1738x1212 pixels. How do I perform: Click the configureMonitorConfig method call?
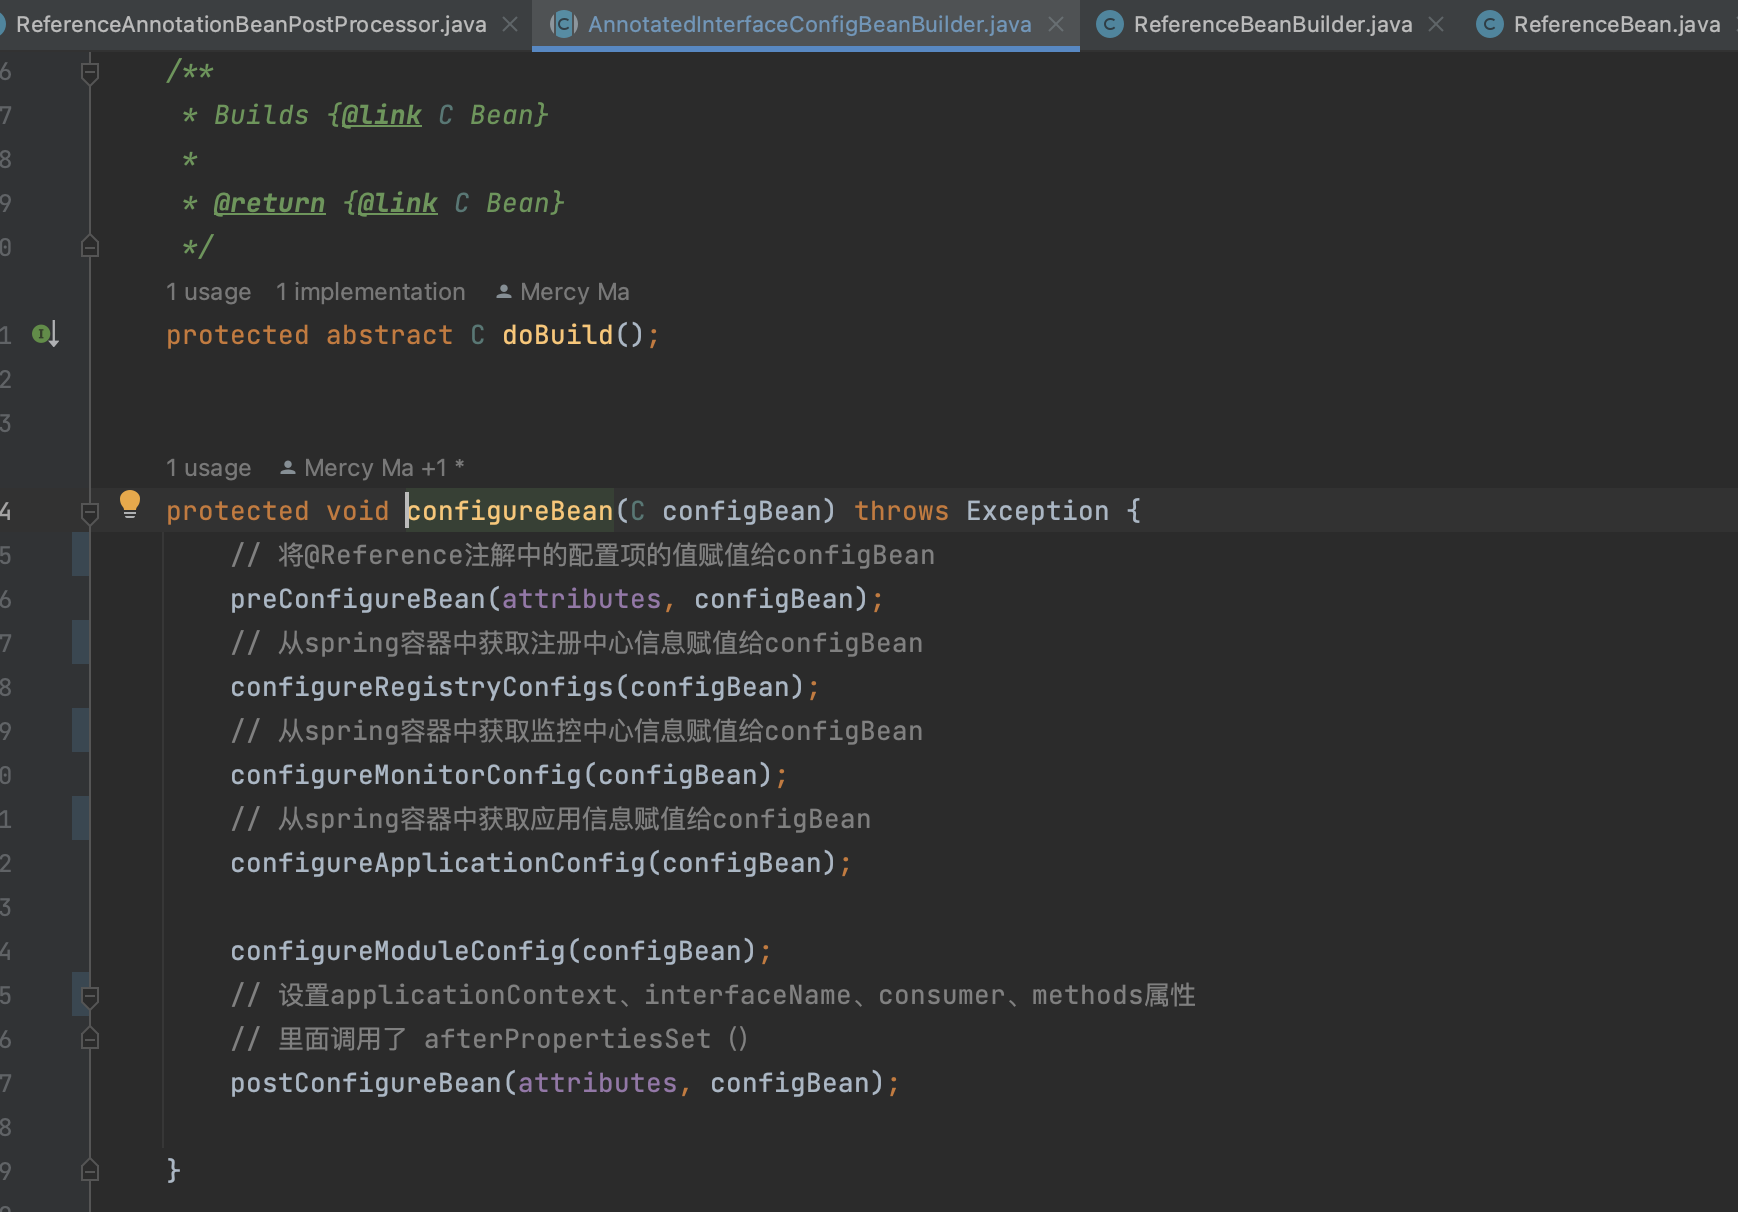click(405, 775)
